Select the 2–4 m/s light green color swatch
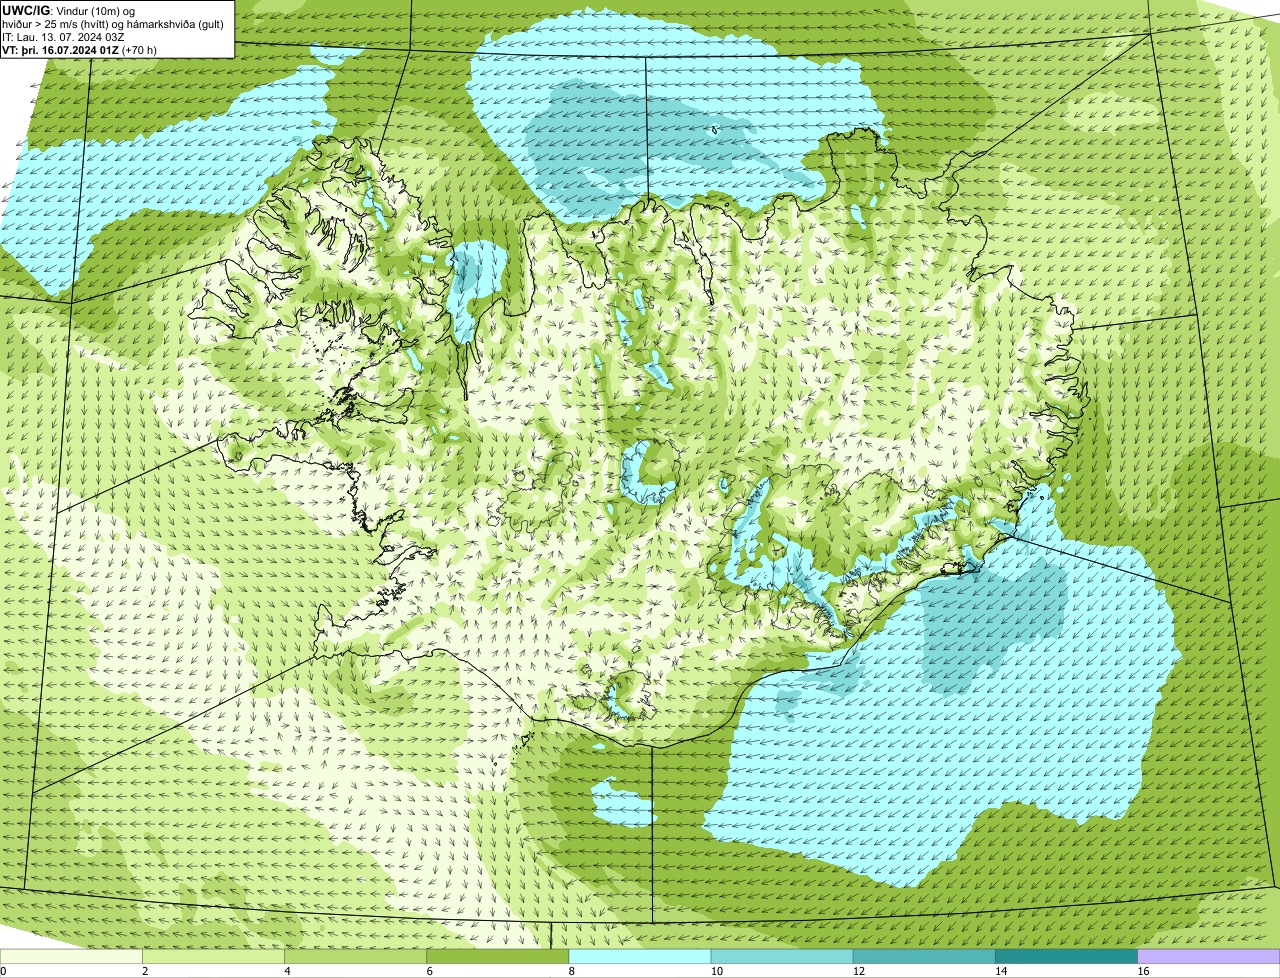Screen dimensions: 1280x978 coord(213,956)
